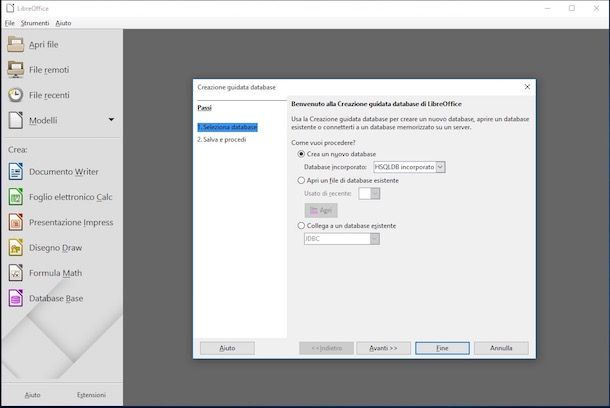Click the 'File recenti' label
The width and height of the screenshot is (610, 408).
49,95
